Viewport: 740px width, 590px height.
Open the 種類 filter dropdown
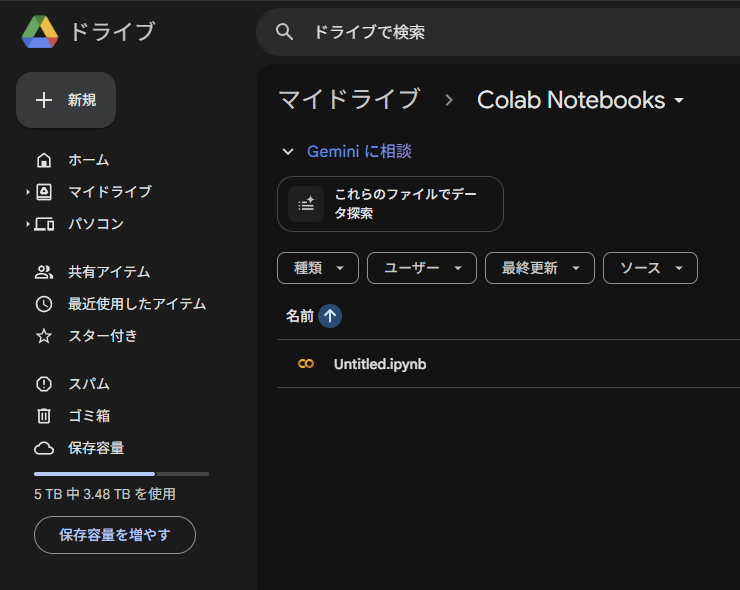click(x=317, y=268)
